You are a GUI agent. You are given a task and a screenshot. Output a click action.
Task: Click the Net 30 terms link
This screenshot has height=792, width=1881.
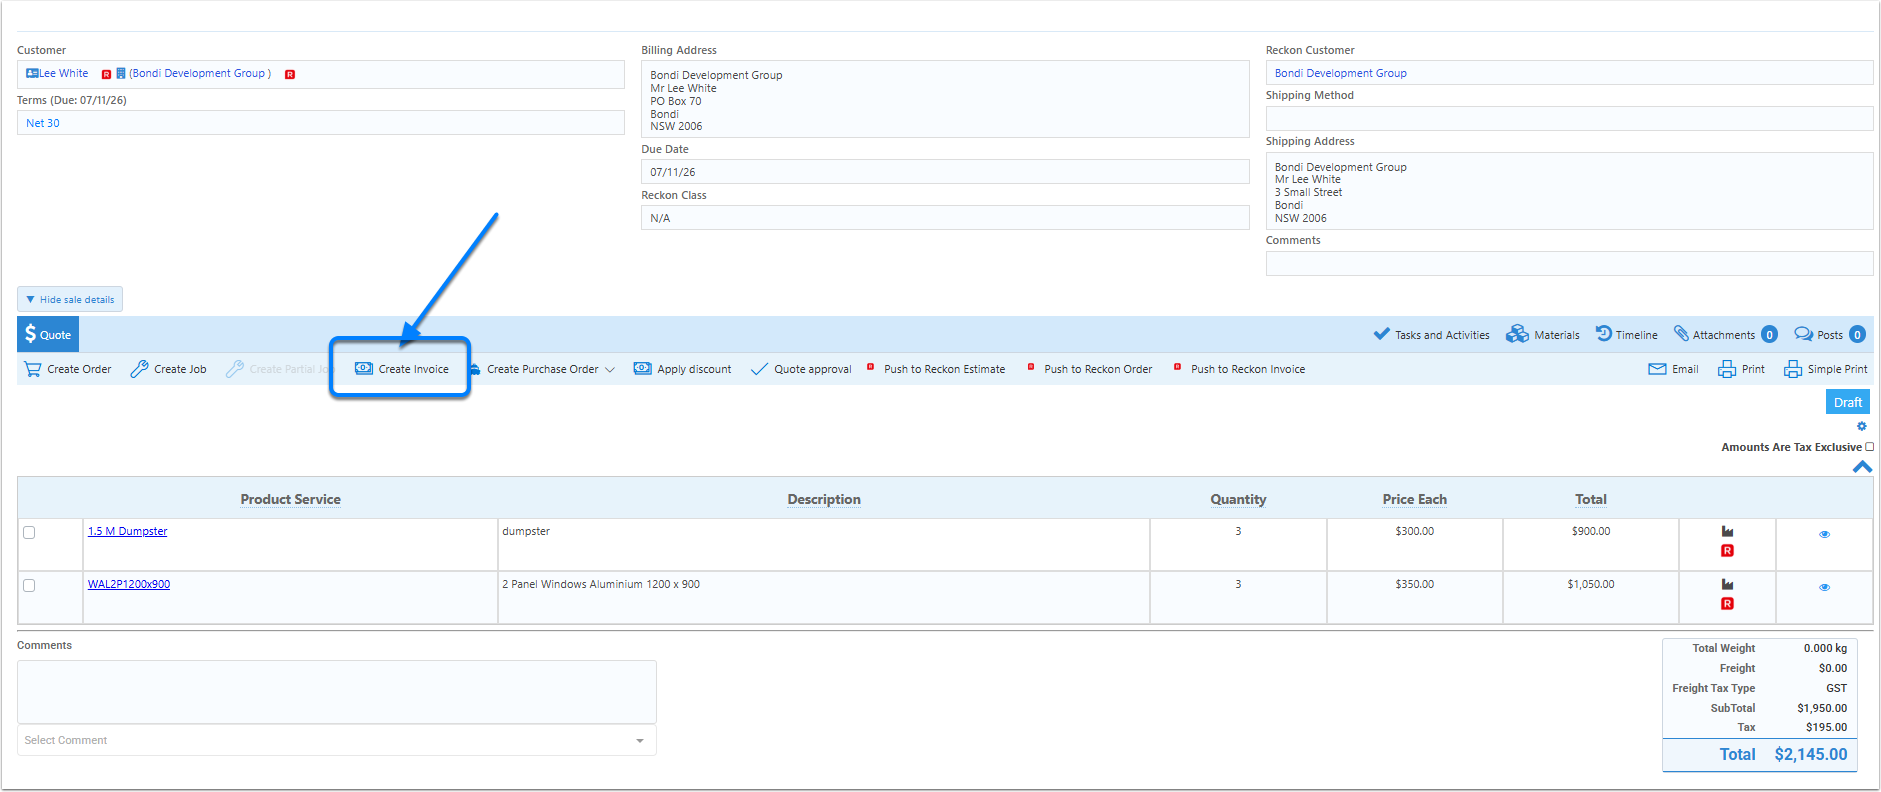pos(43,123)
